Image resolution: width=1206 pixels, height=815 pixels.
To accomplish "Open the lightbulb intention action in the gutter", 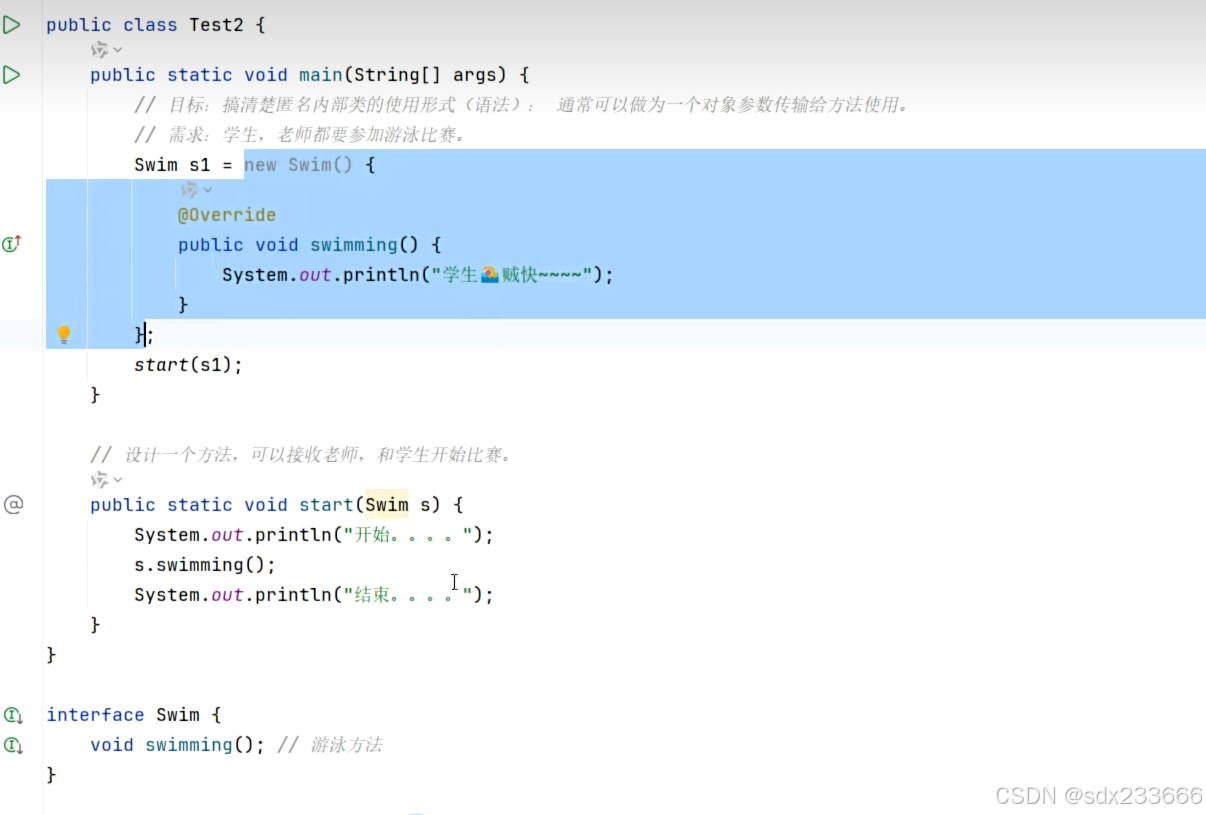I will pos(64,334).
